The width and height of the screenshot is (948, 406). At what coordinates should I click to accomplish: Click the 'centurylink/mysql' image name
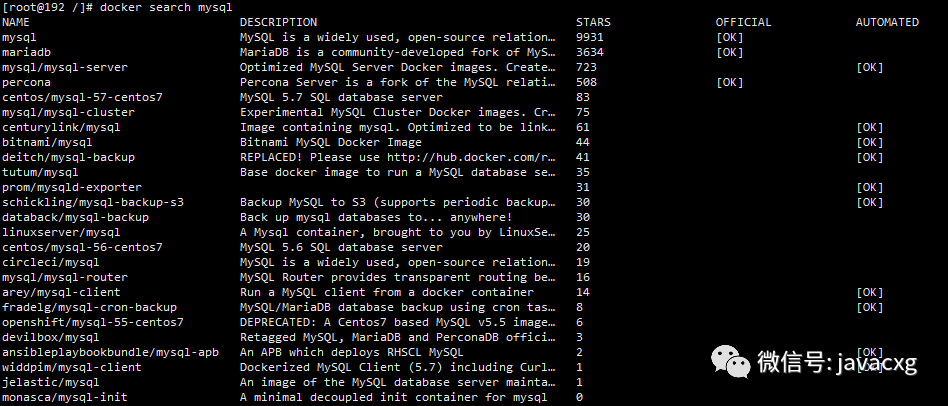tap(61, 127)
